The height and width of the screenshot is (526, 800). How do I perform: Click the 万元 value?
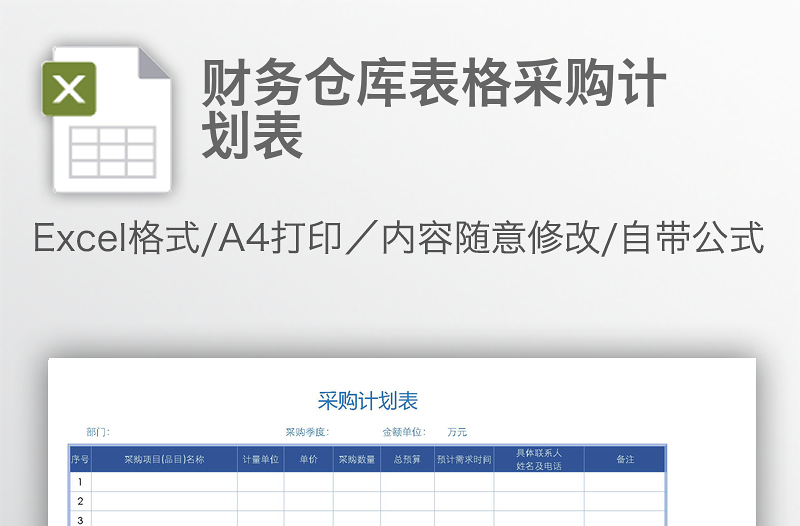click(x=457, y=432)
